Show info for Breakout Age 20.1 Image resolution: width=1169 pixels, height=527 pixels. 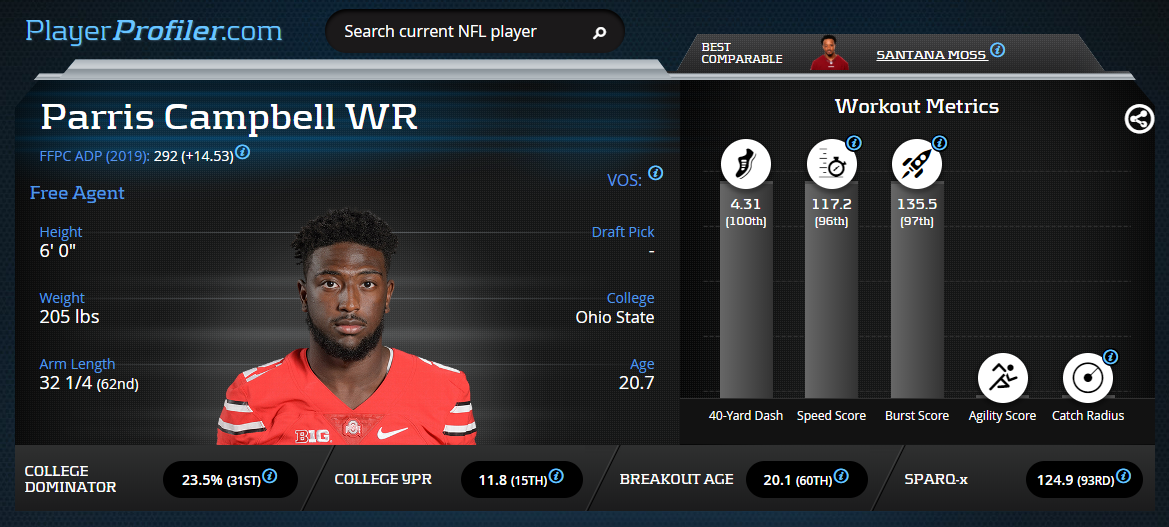coord(840,476)
